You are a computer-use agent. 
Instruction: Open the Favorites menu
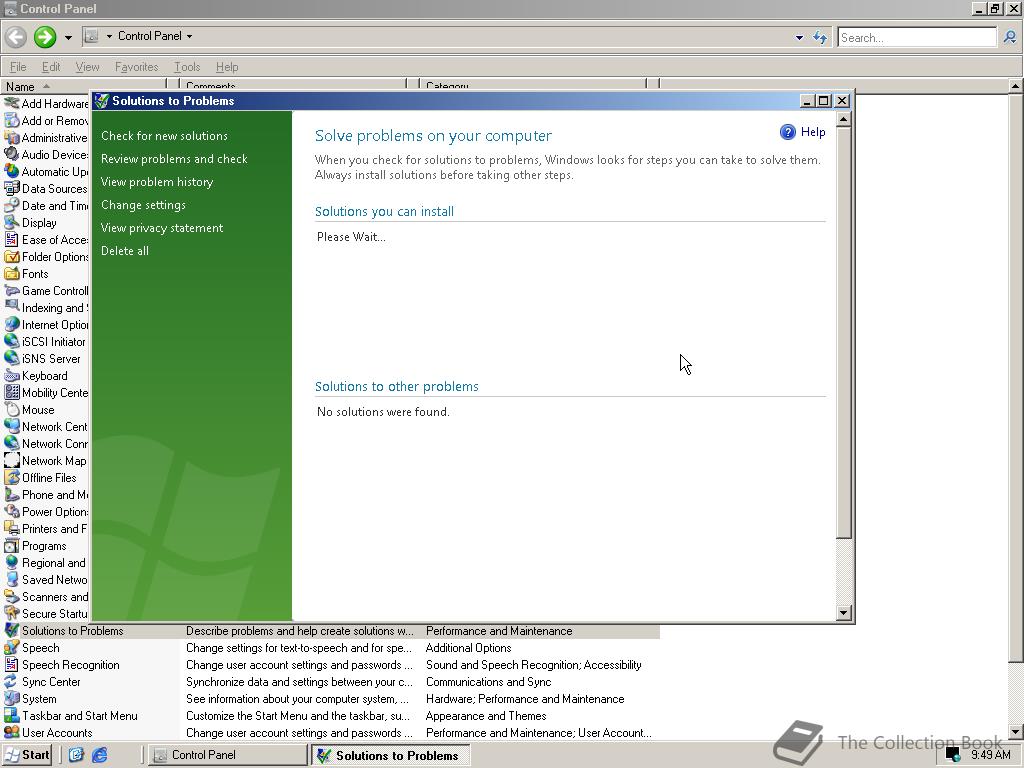point(136,67)
